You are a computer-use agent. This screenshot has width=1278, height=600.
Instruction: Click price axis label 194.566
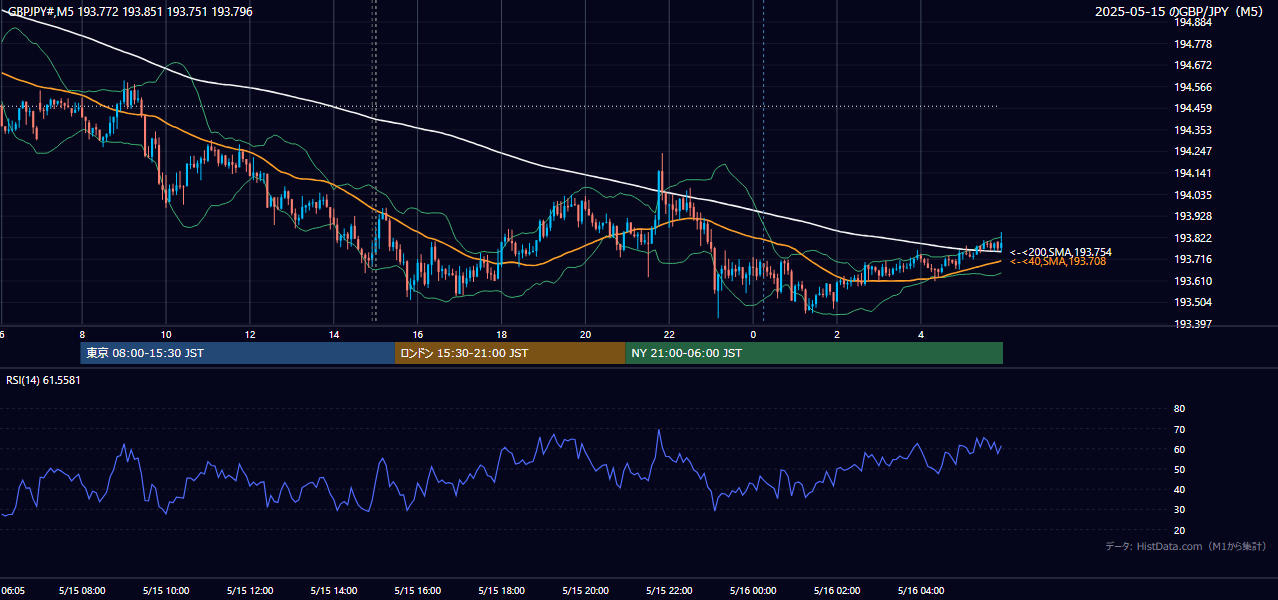[1193, 87]
